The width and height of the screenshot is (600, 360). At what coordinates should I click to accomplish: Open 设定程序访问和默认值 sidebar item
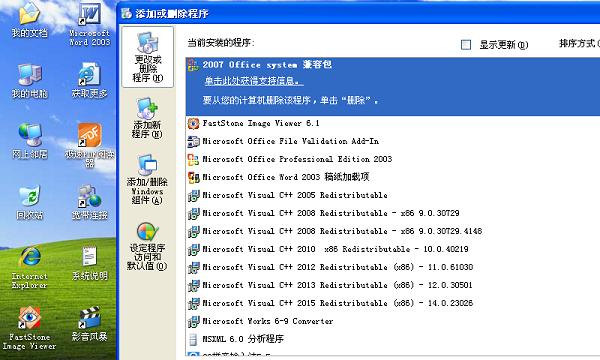point(147,246)
